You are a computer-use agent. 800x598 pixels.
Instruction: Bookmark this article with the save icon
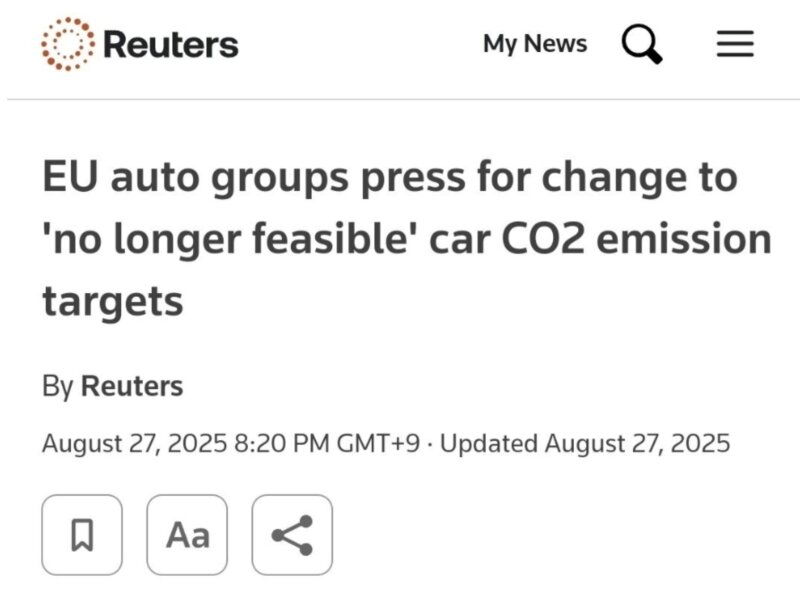(82, 535)
